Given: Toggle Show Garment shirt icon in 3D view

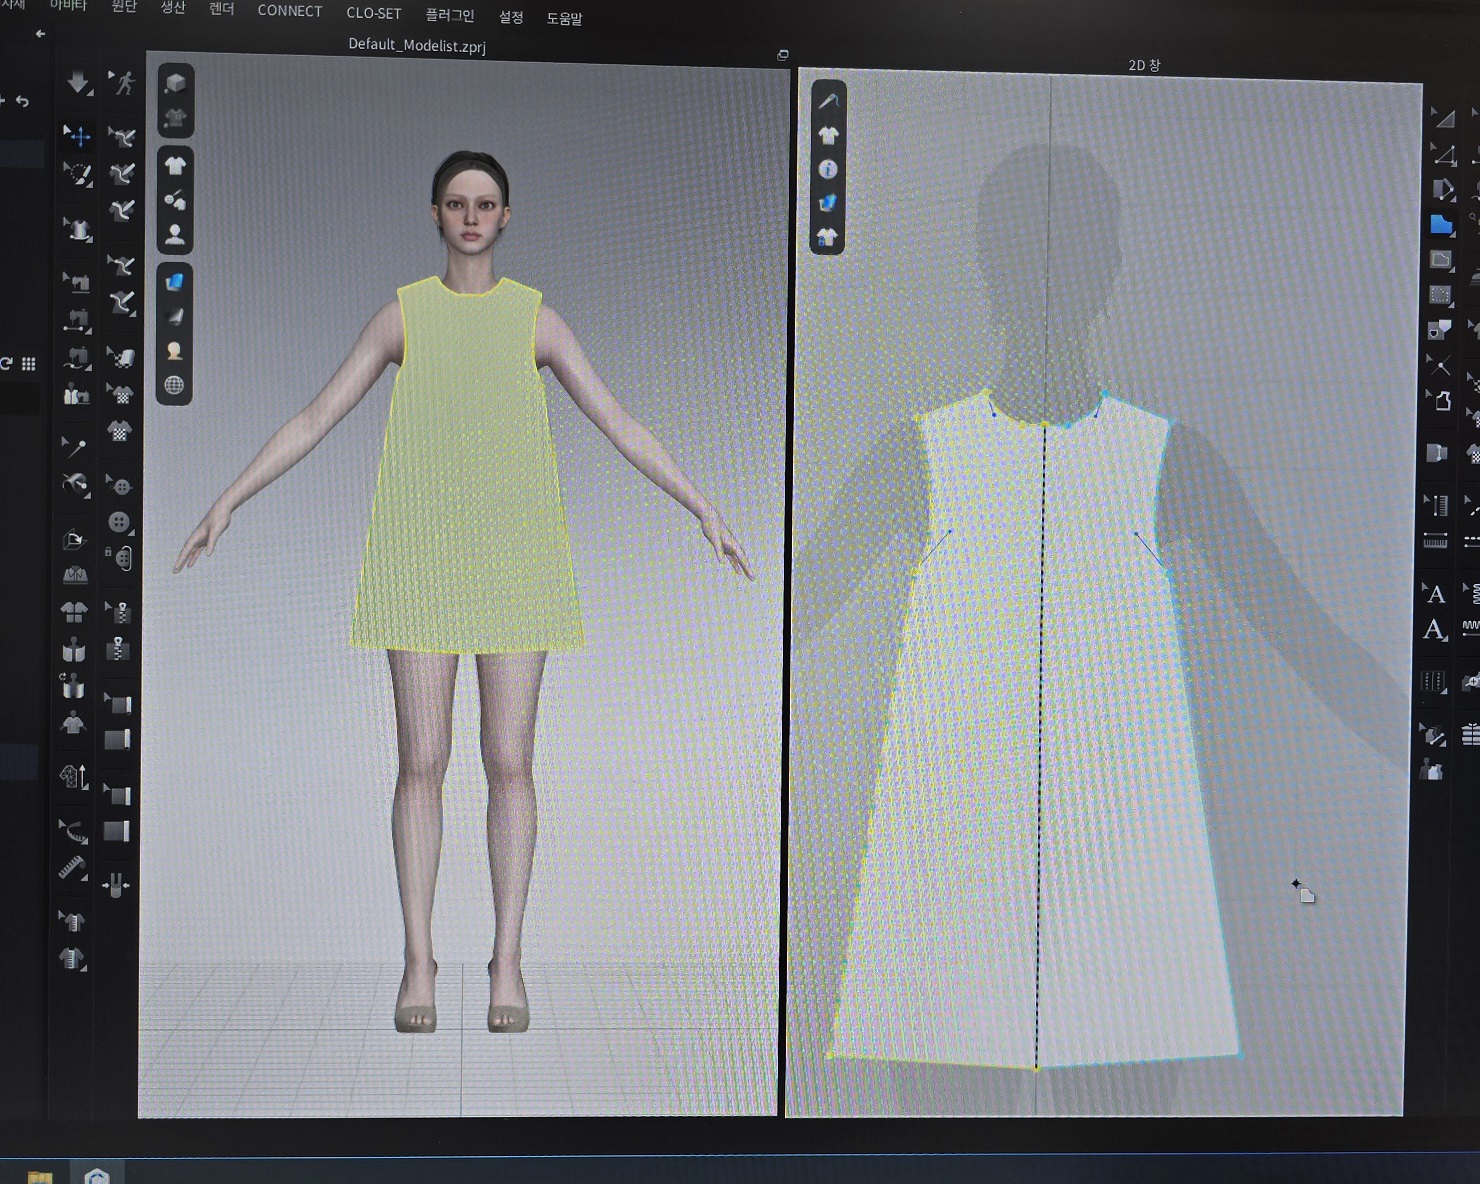Looking at the screenshot, I should 175,166.
